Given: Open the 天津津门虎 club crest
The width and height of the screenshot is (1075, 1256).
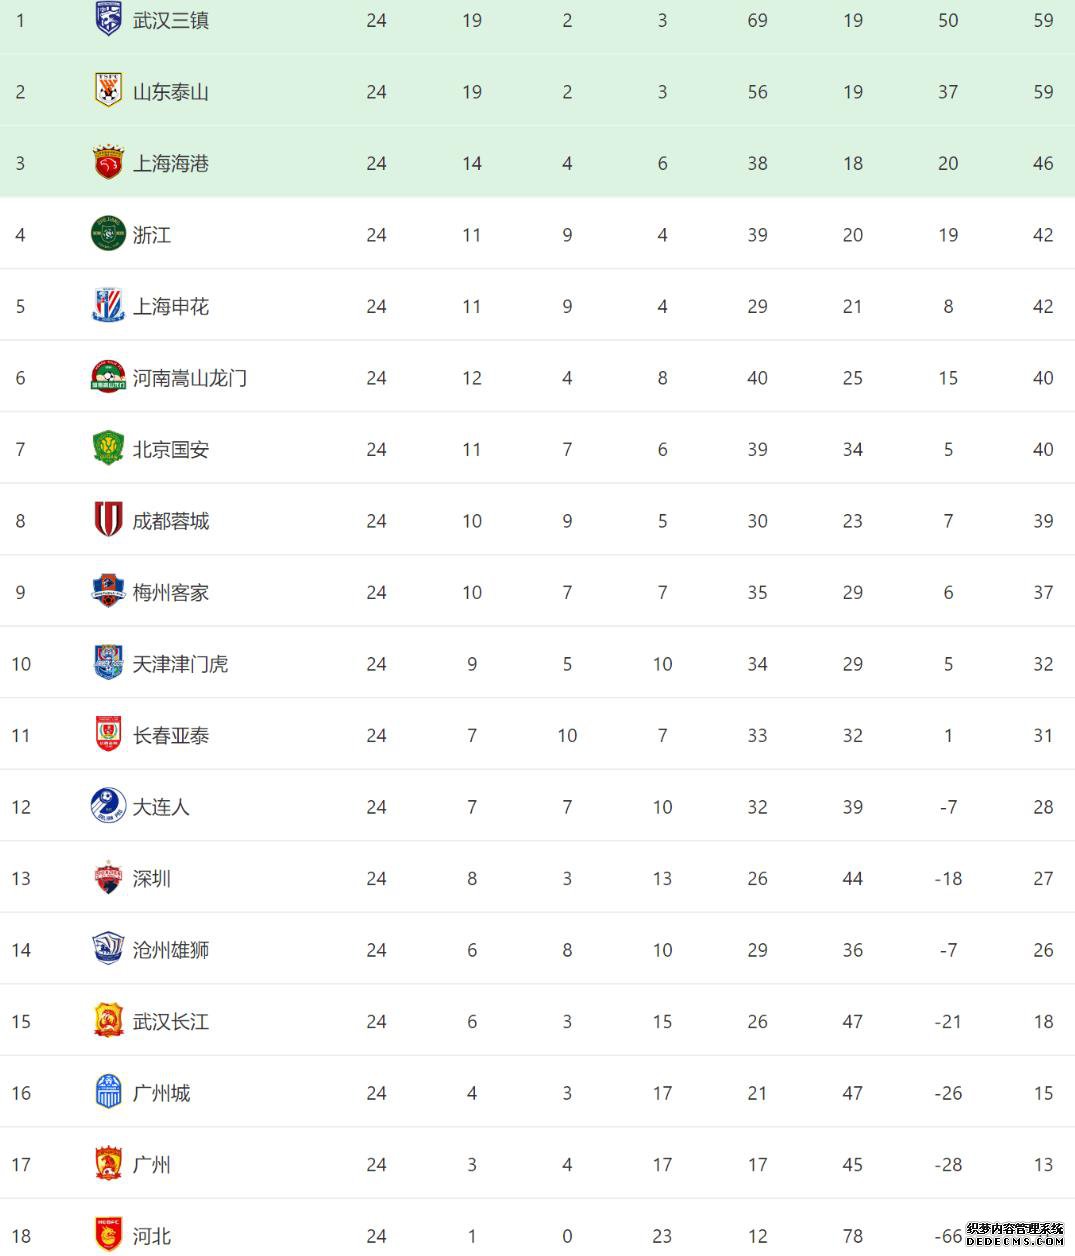Looking at the screenshot, I should coord(108,663).
